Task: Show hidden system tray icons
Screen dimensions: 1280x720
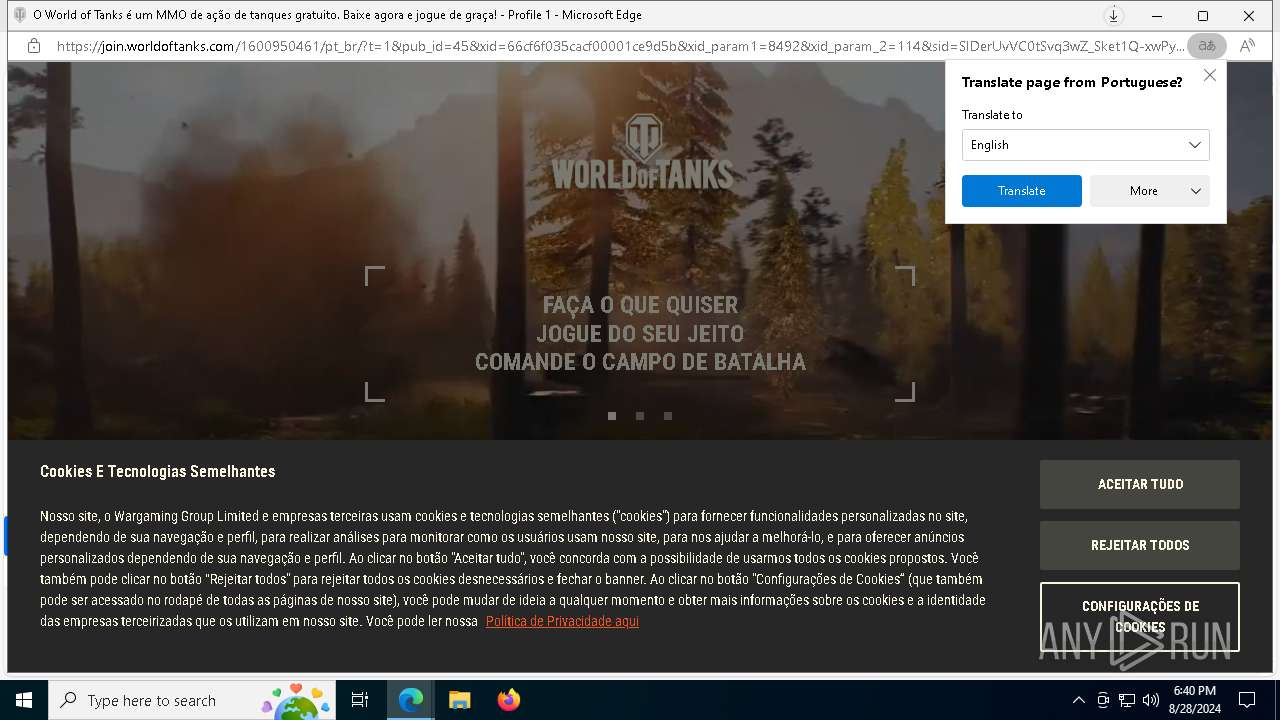Action: click(x=1078, y=700)
